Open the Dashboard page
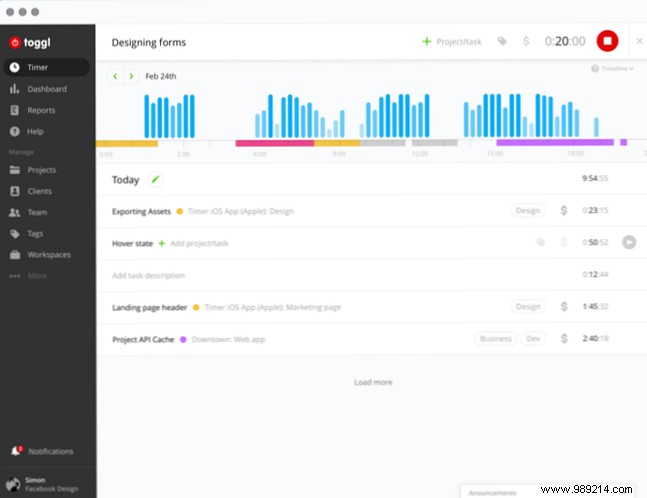The image size is (647, 498). click(x=47, y=89)
